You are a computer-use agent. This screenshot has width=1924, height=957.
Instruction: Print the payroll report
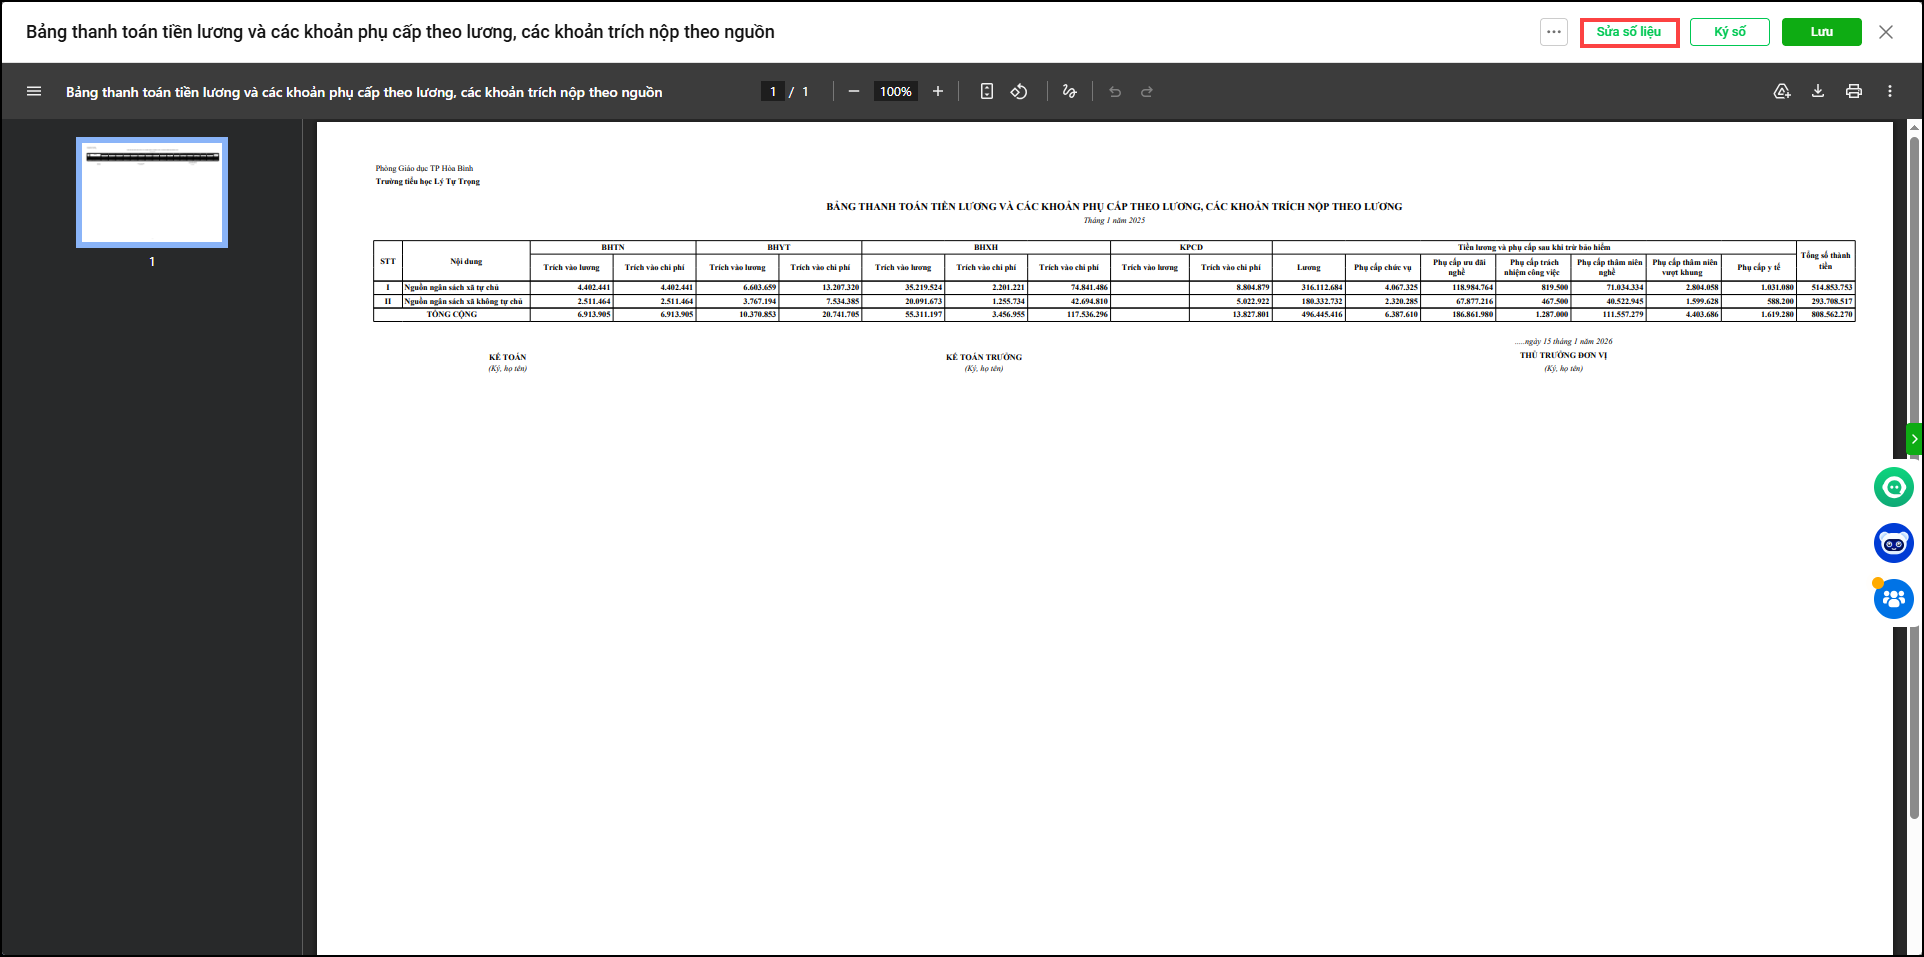(1854, 91)
